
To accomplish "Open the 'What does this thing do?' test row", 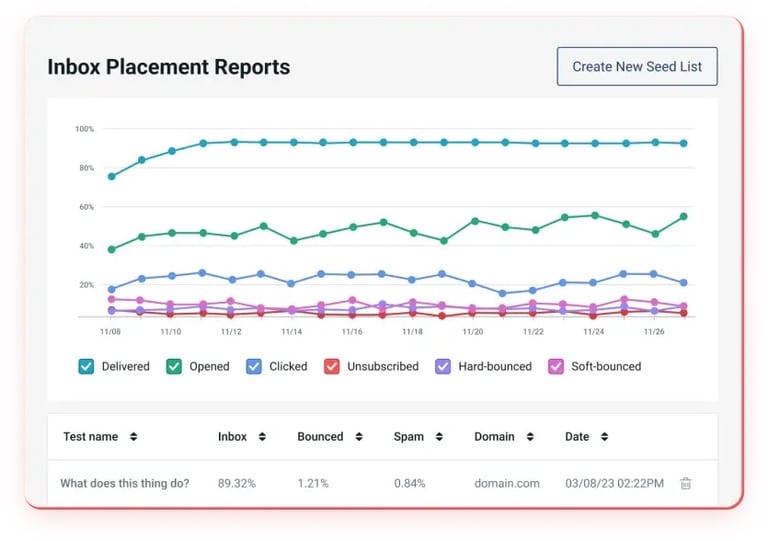I will pos(382,483).
